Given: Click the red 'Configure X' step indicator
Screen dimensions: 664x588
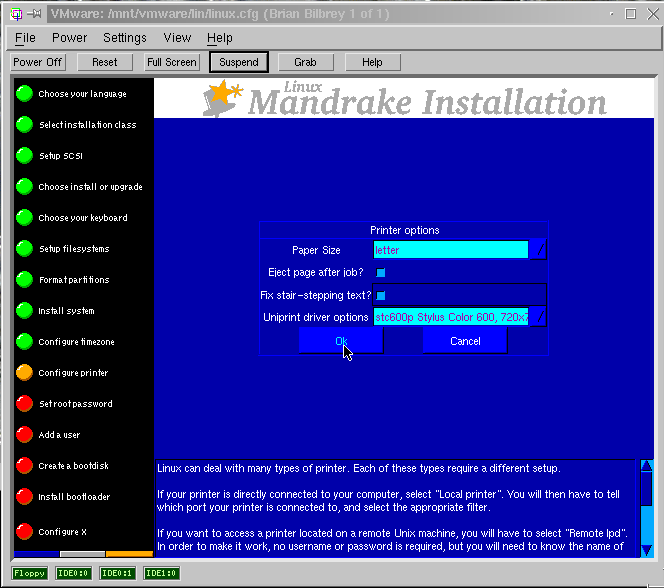Looking at the screenshot, I should [24, 531].
